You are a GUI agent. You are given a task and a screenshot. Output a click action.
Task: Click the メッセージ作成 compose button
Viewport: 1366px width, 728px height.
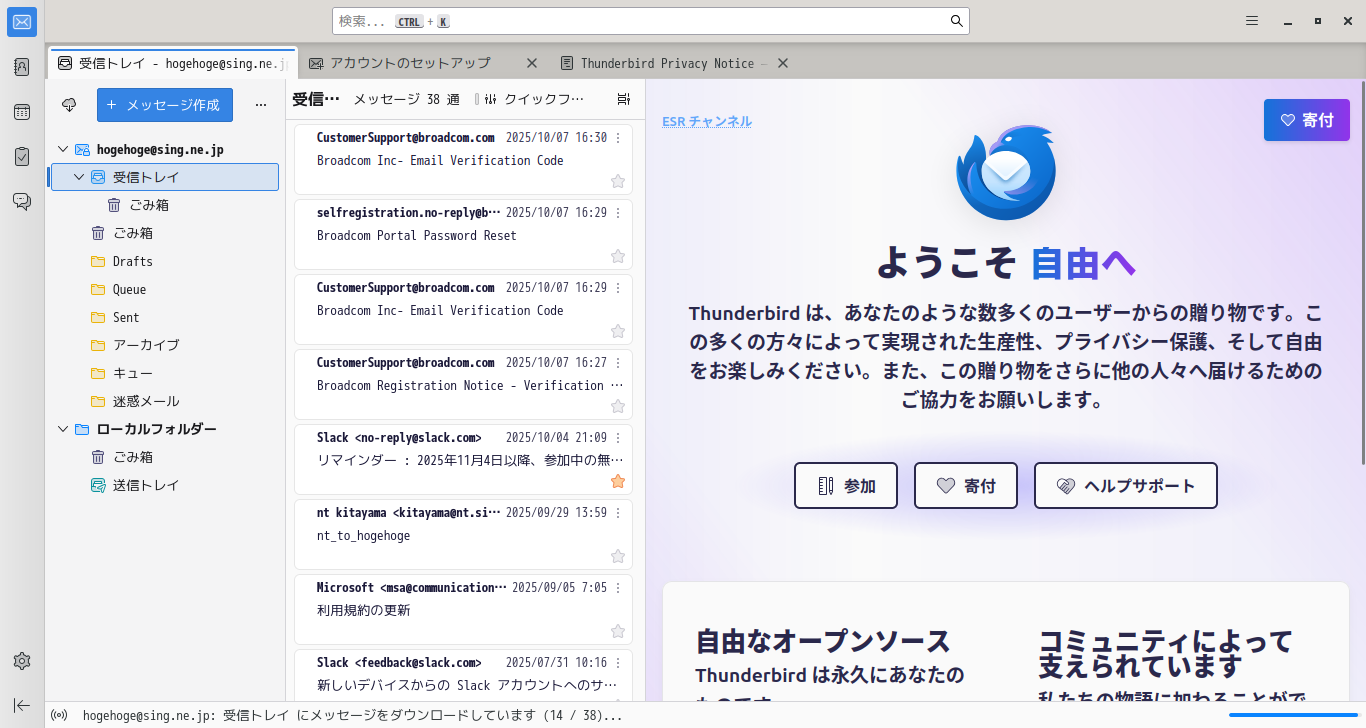165,105
